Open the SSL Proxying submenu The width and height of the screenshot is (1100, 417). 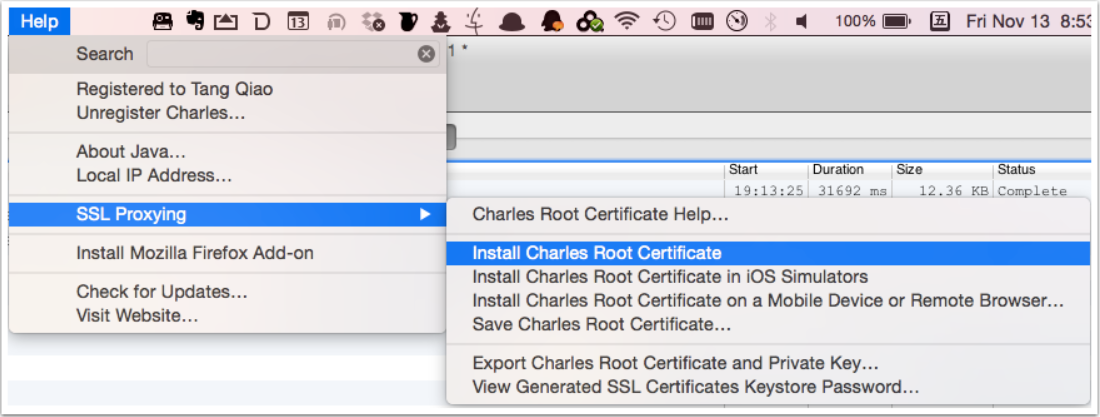pos(227,214)
